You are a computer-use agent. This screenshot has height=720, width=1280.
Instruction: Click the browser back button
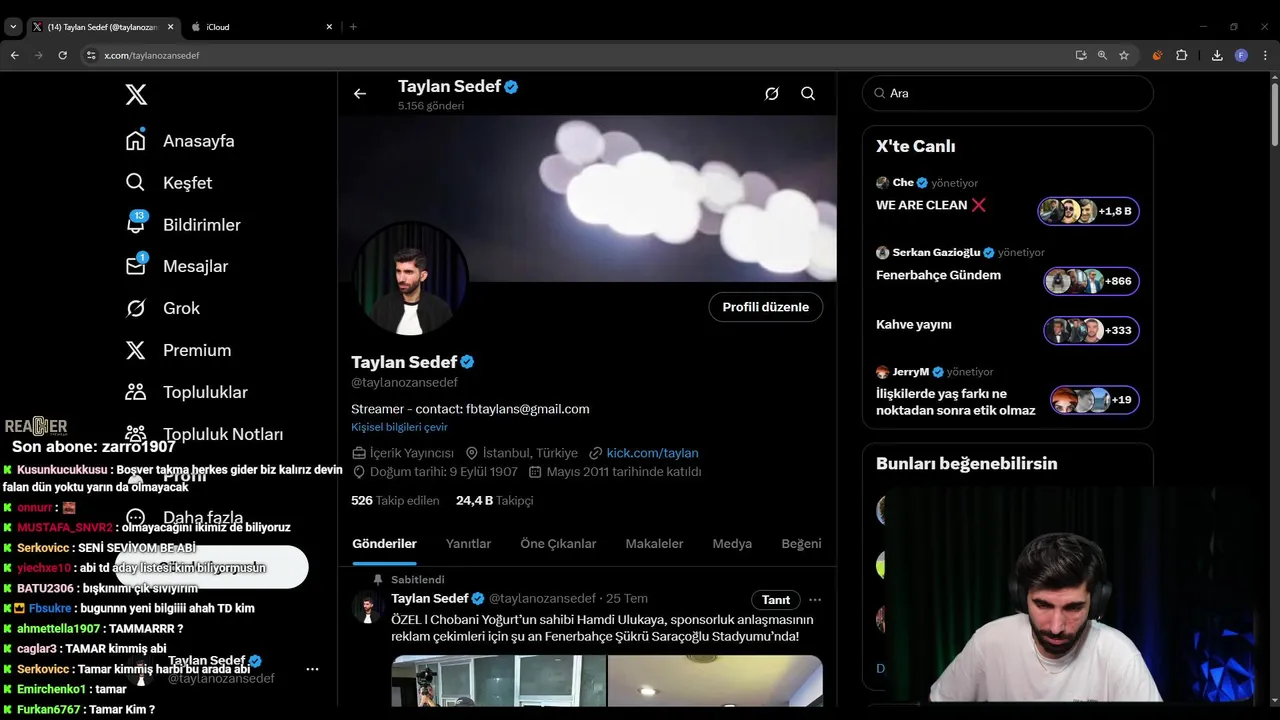coord(15,55)
